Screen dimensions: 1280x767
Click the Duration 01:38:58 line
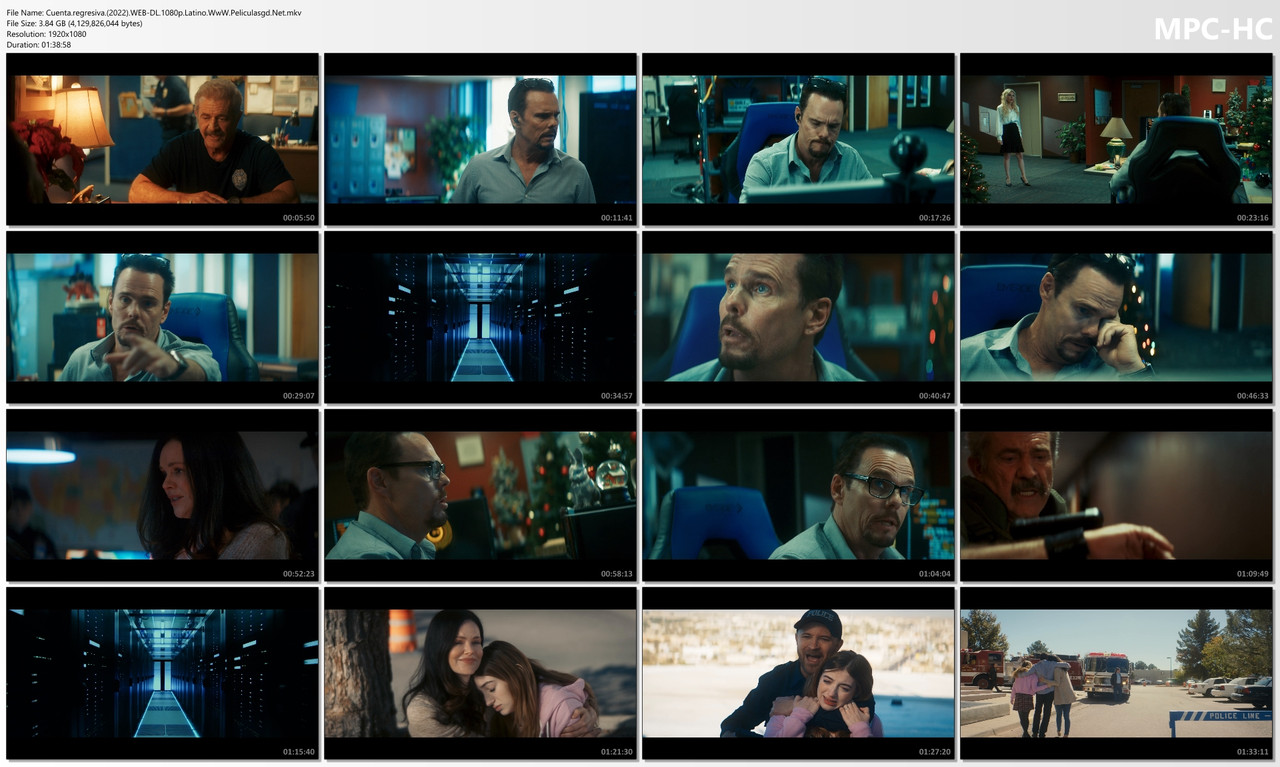pyautogui.click(x=38, y=45)
